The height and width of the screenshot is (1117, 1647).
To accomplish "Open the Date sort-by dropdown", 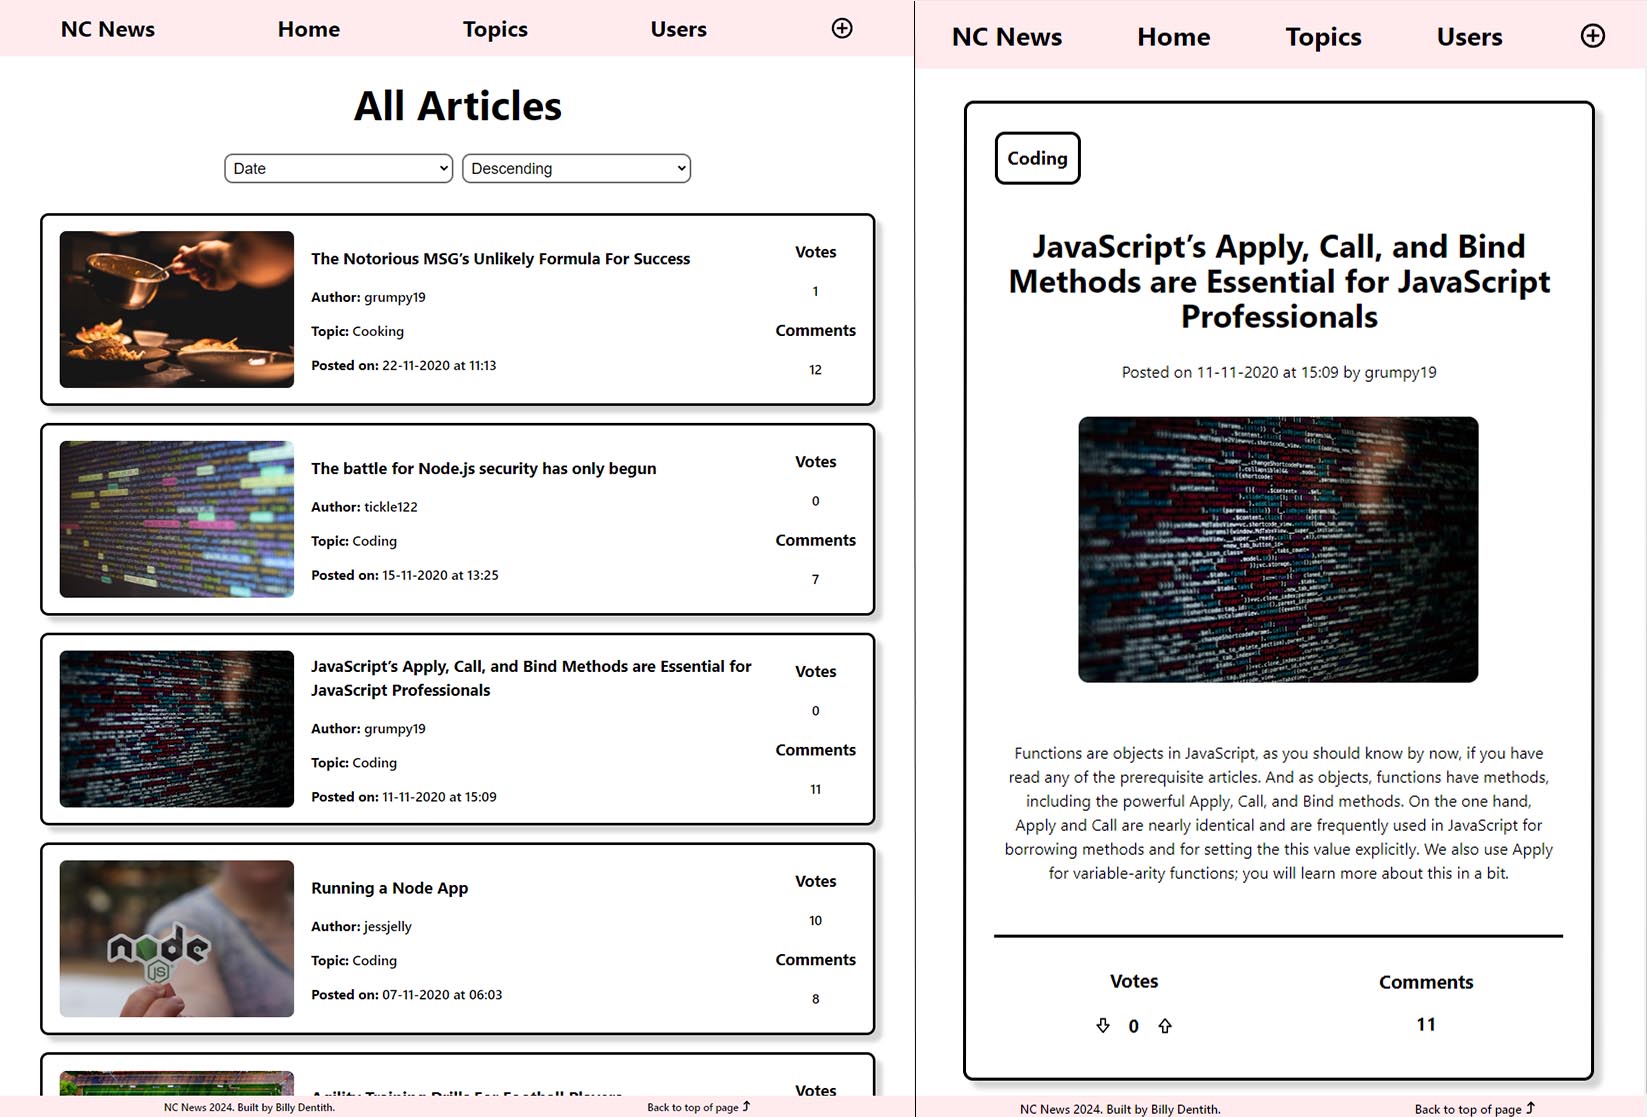I will coord(339,168).
